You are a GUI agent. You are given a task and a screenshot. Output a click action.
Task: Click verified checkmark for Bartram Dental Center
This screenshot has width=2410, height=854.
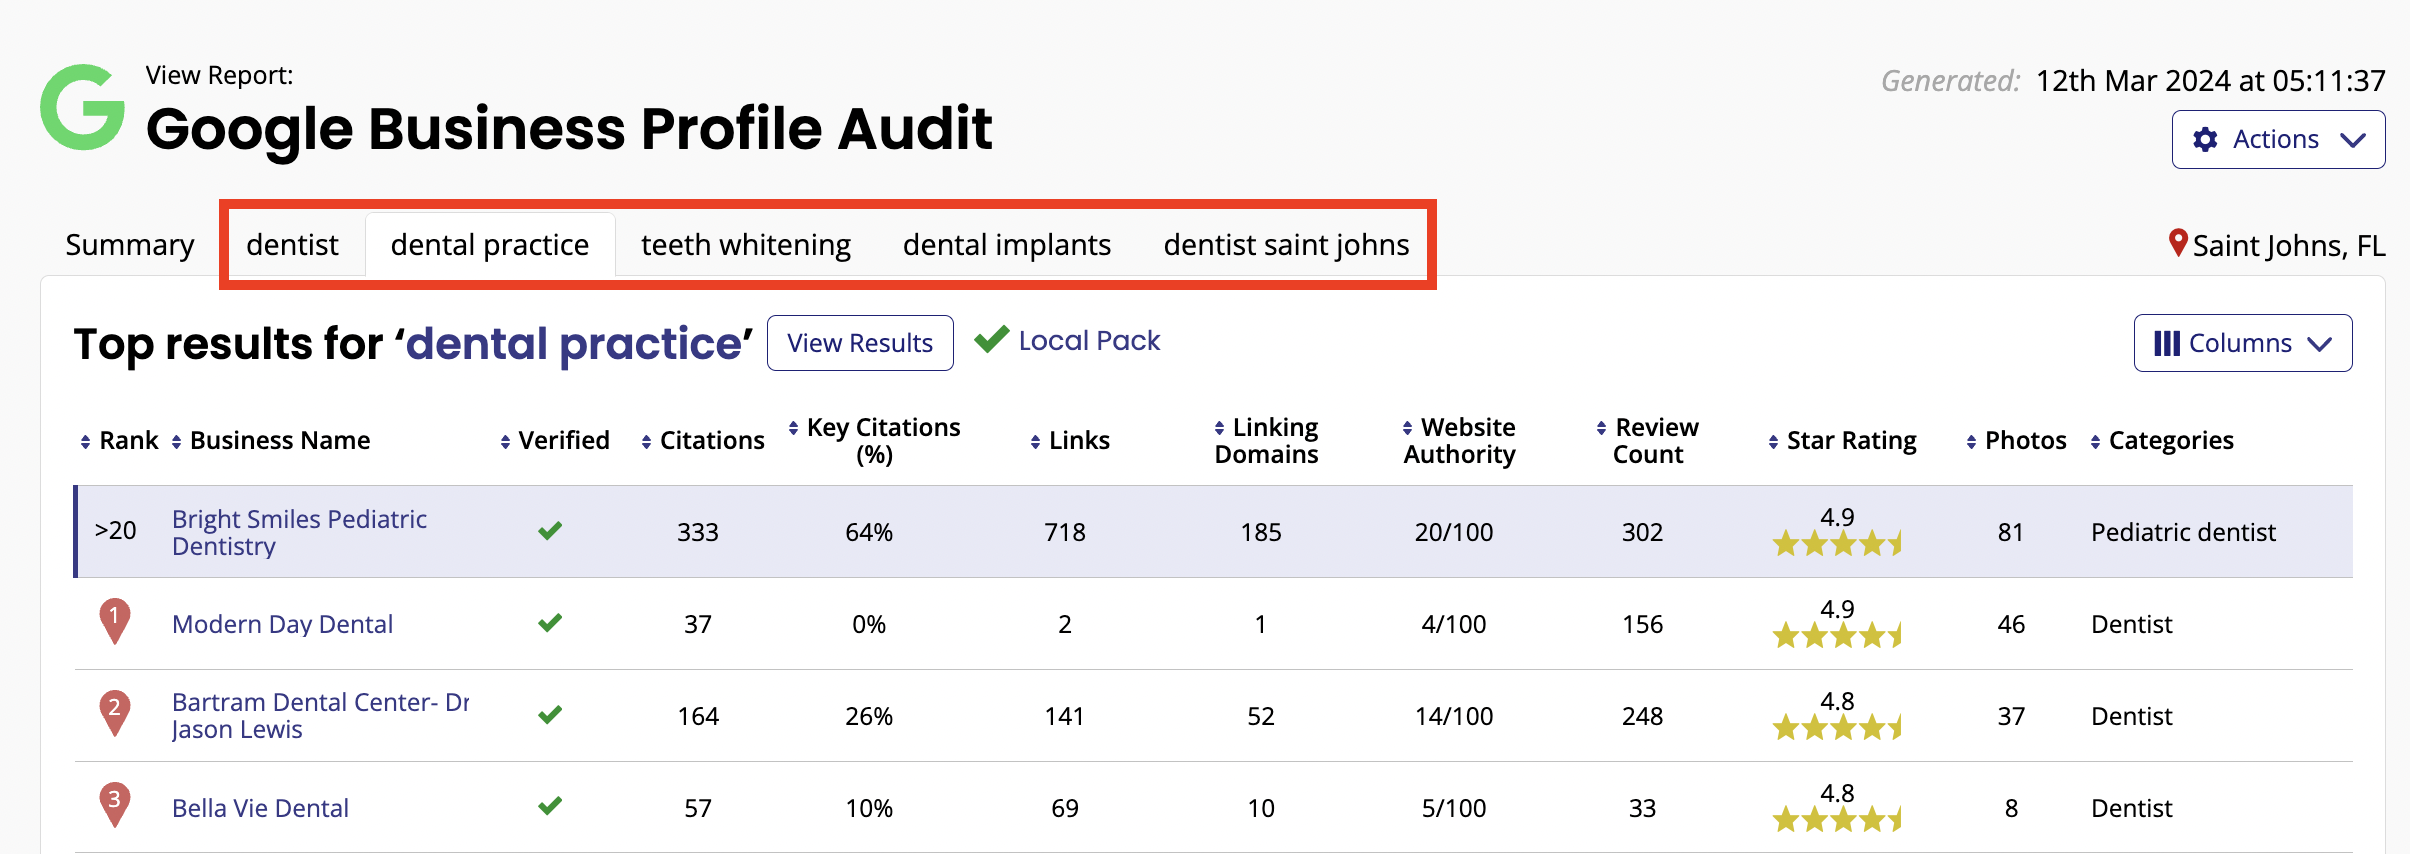[x=550, y=715]
